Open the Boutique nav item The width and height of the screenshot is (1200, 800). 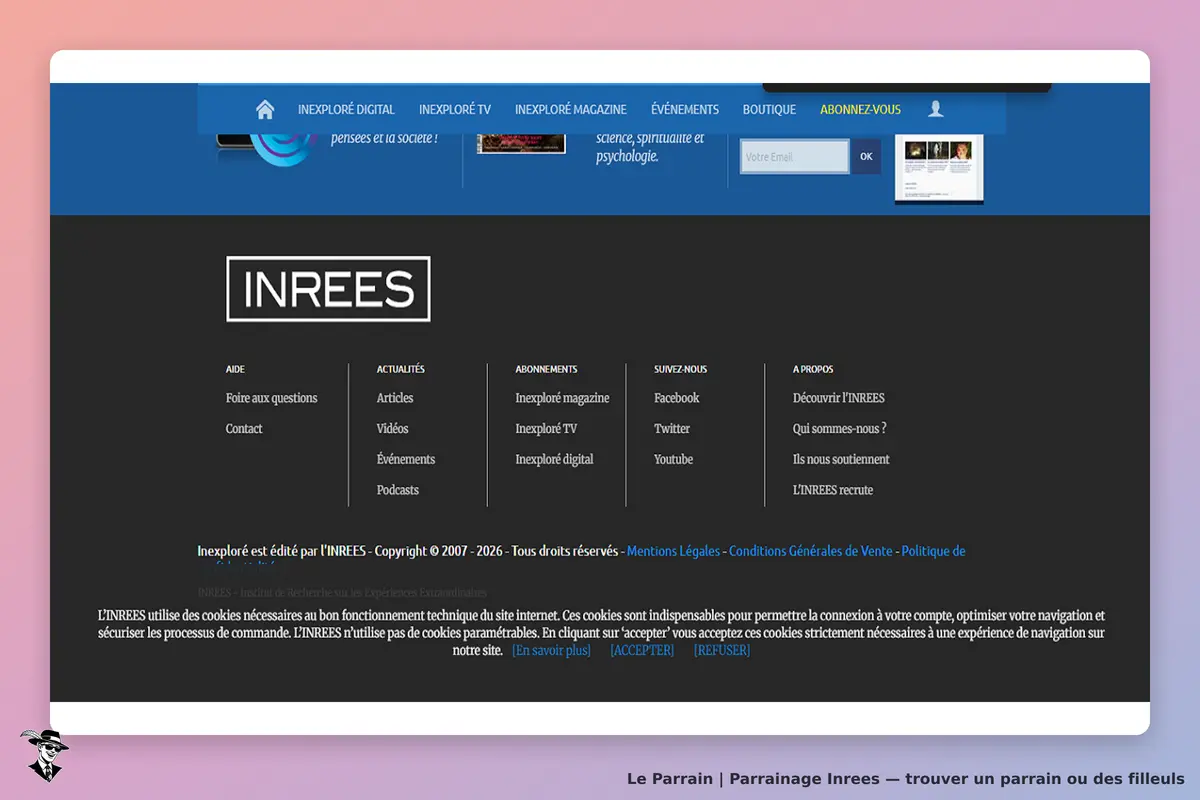[769, 110]
